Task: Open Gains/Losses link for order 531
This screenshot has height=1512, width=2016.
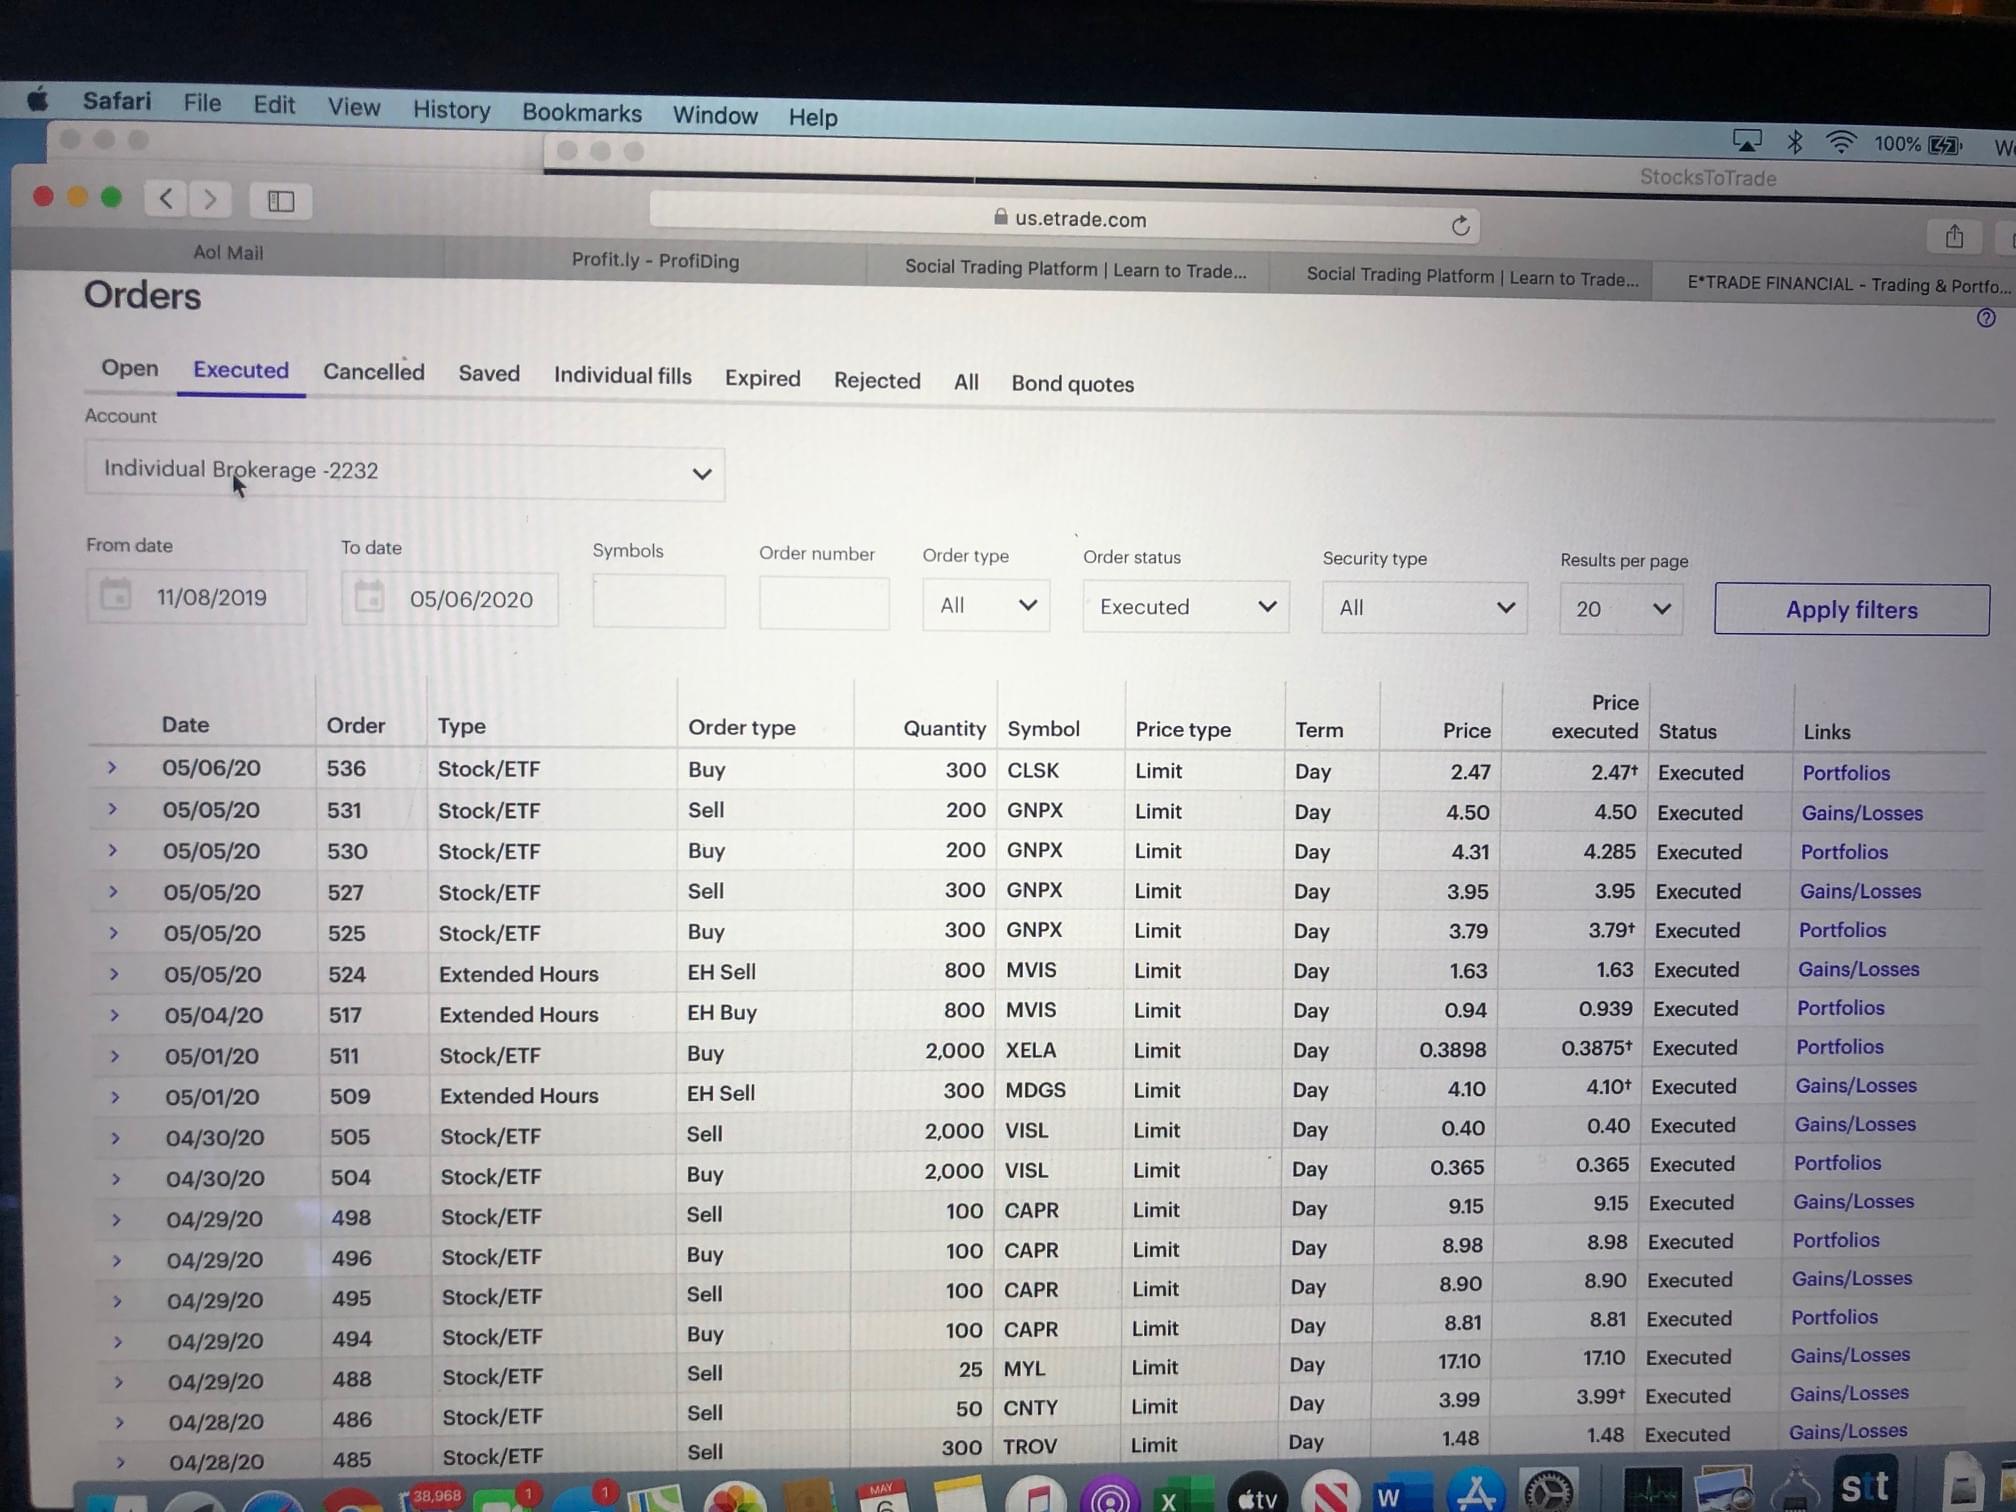Action: [1861, 813]
